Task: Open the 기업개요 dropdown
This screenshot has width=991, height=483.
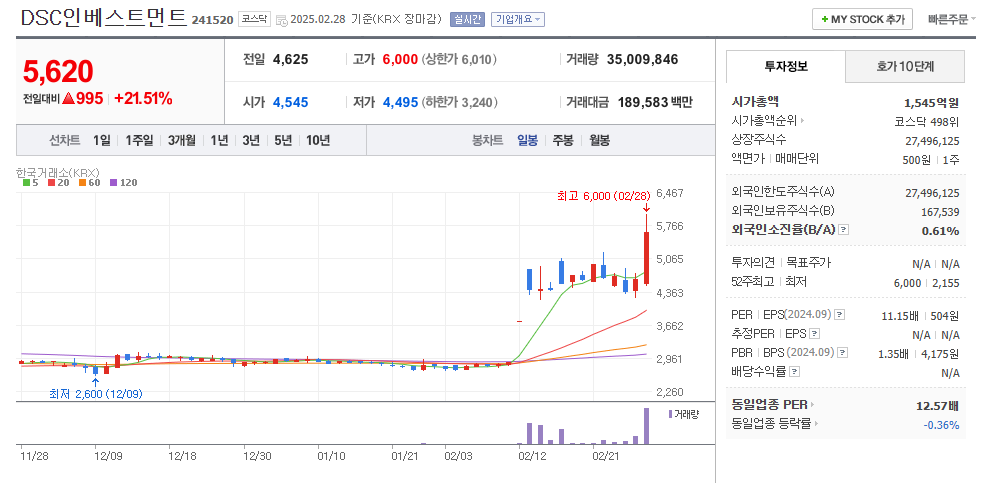Action: pos(518,19)
